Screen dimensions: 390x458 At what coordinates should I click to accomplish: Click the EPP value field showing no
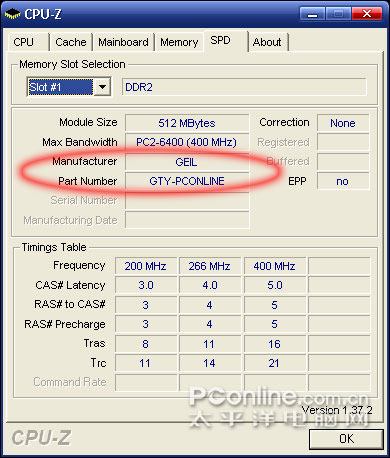coord(343,181)
